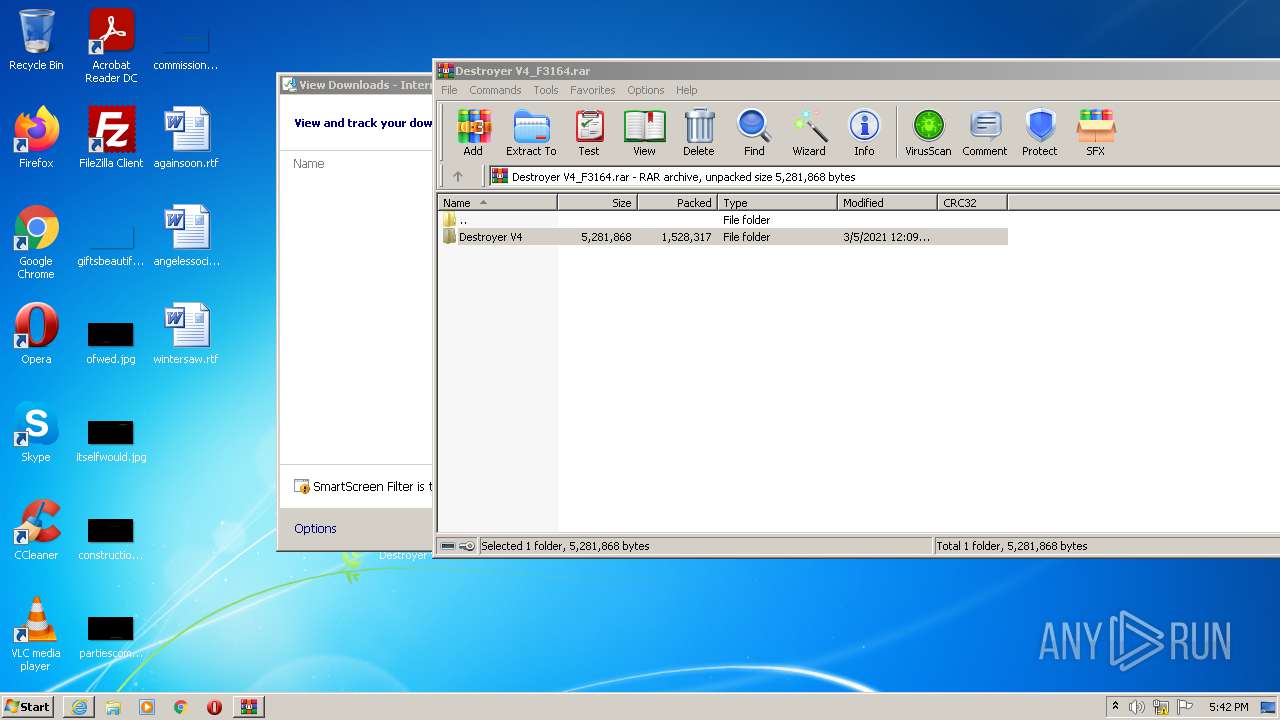
Task: Open Recycle Bin desktop icon
Action: pyautogui.click(x=36, y=40)
